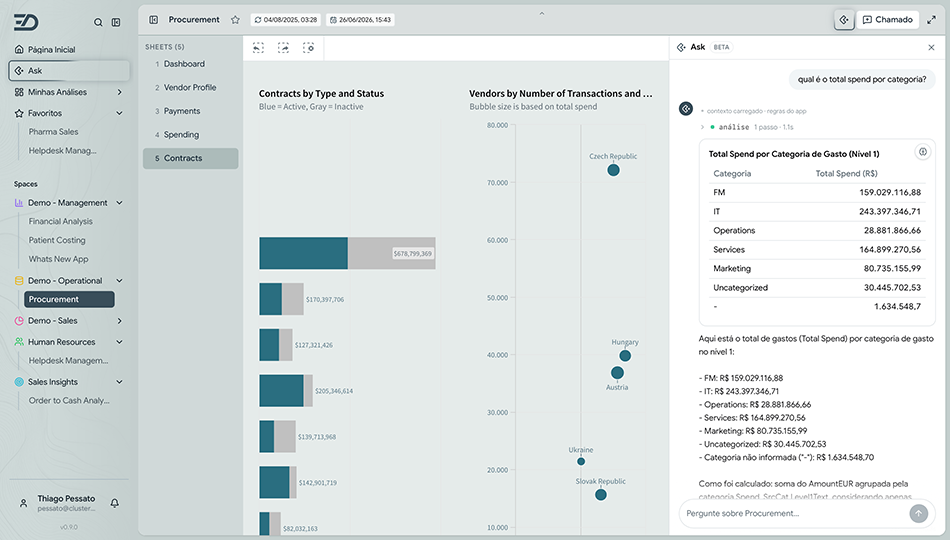
Task: Select the Slovak Republic bubble
Action: click(x=601, y=495)
